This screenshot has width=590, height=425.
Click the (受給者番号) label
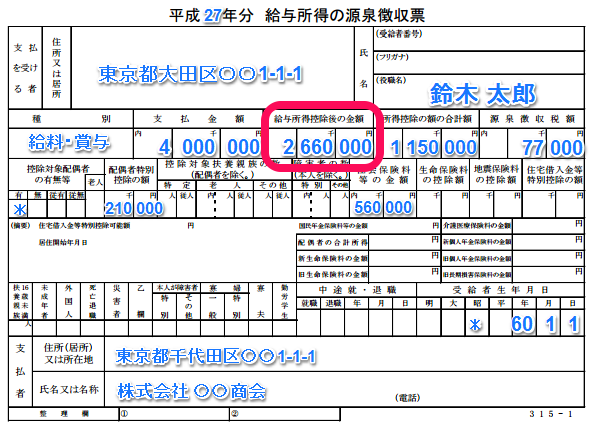point(399,34)
